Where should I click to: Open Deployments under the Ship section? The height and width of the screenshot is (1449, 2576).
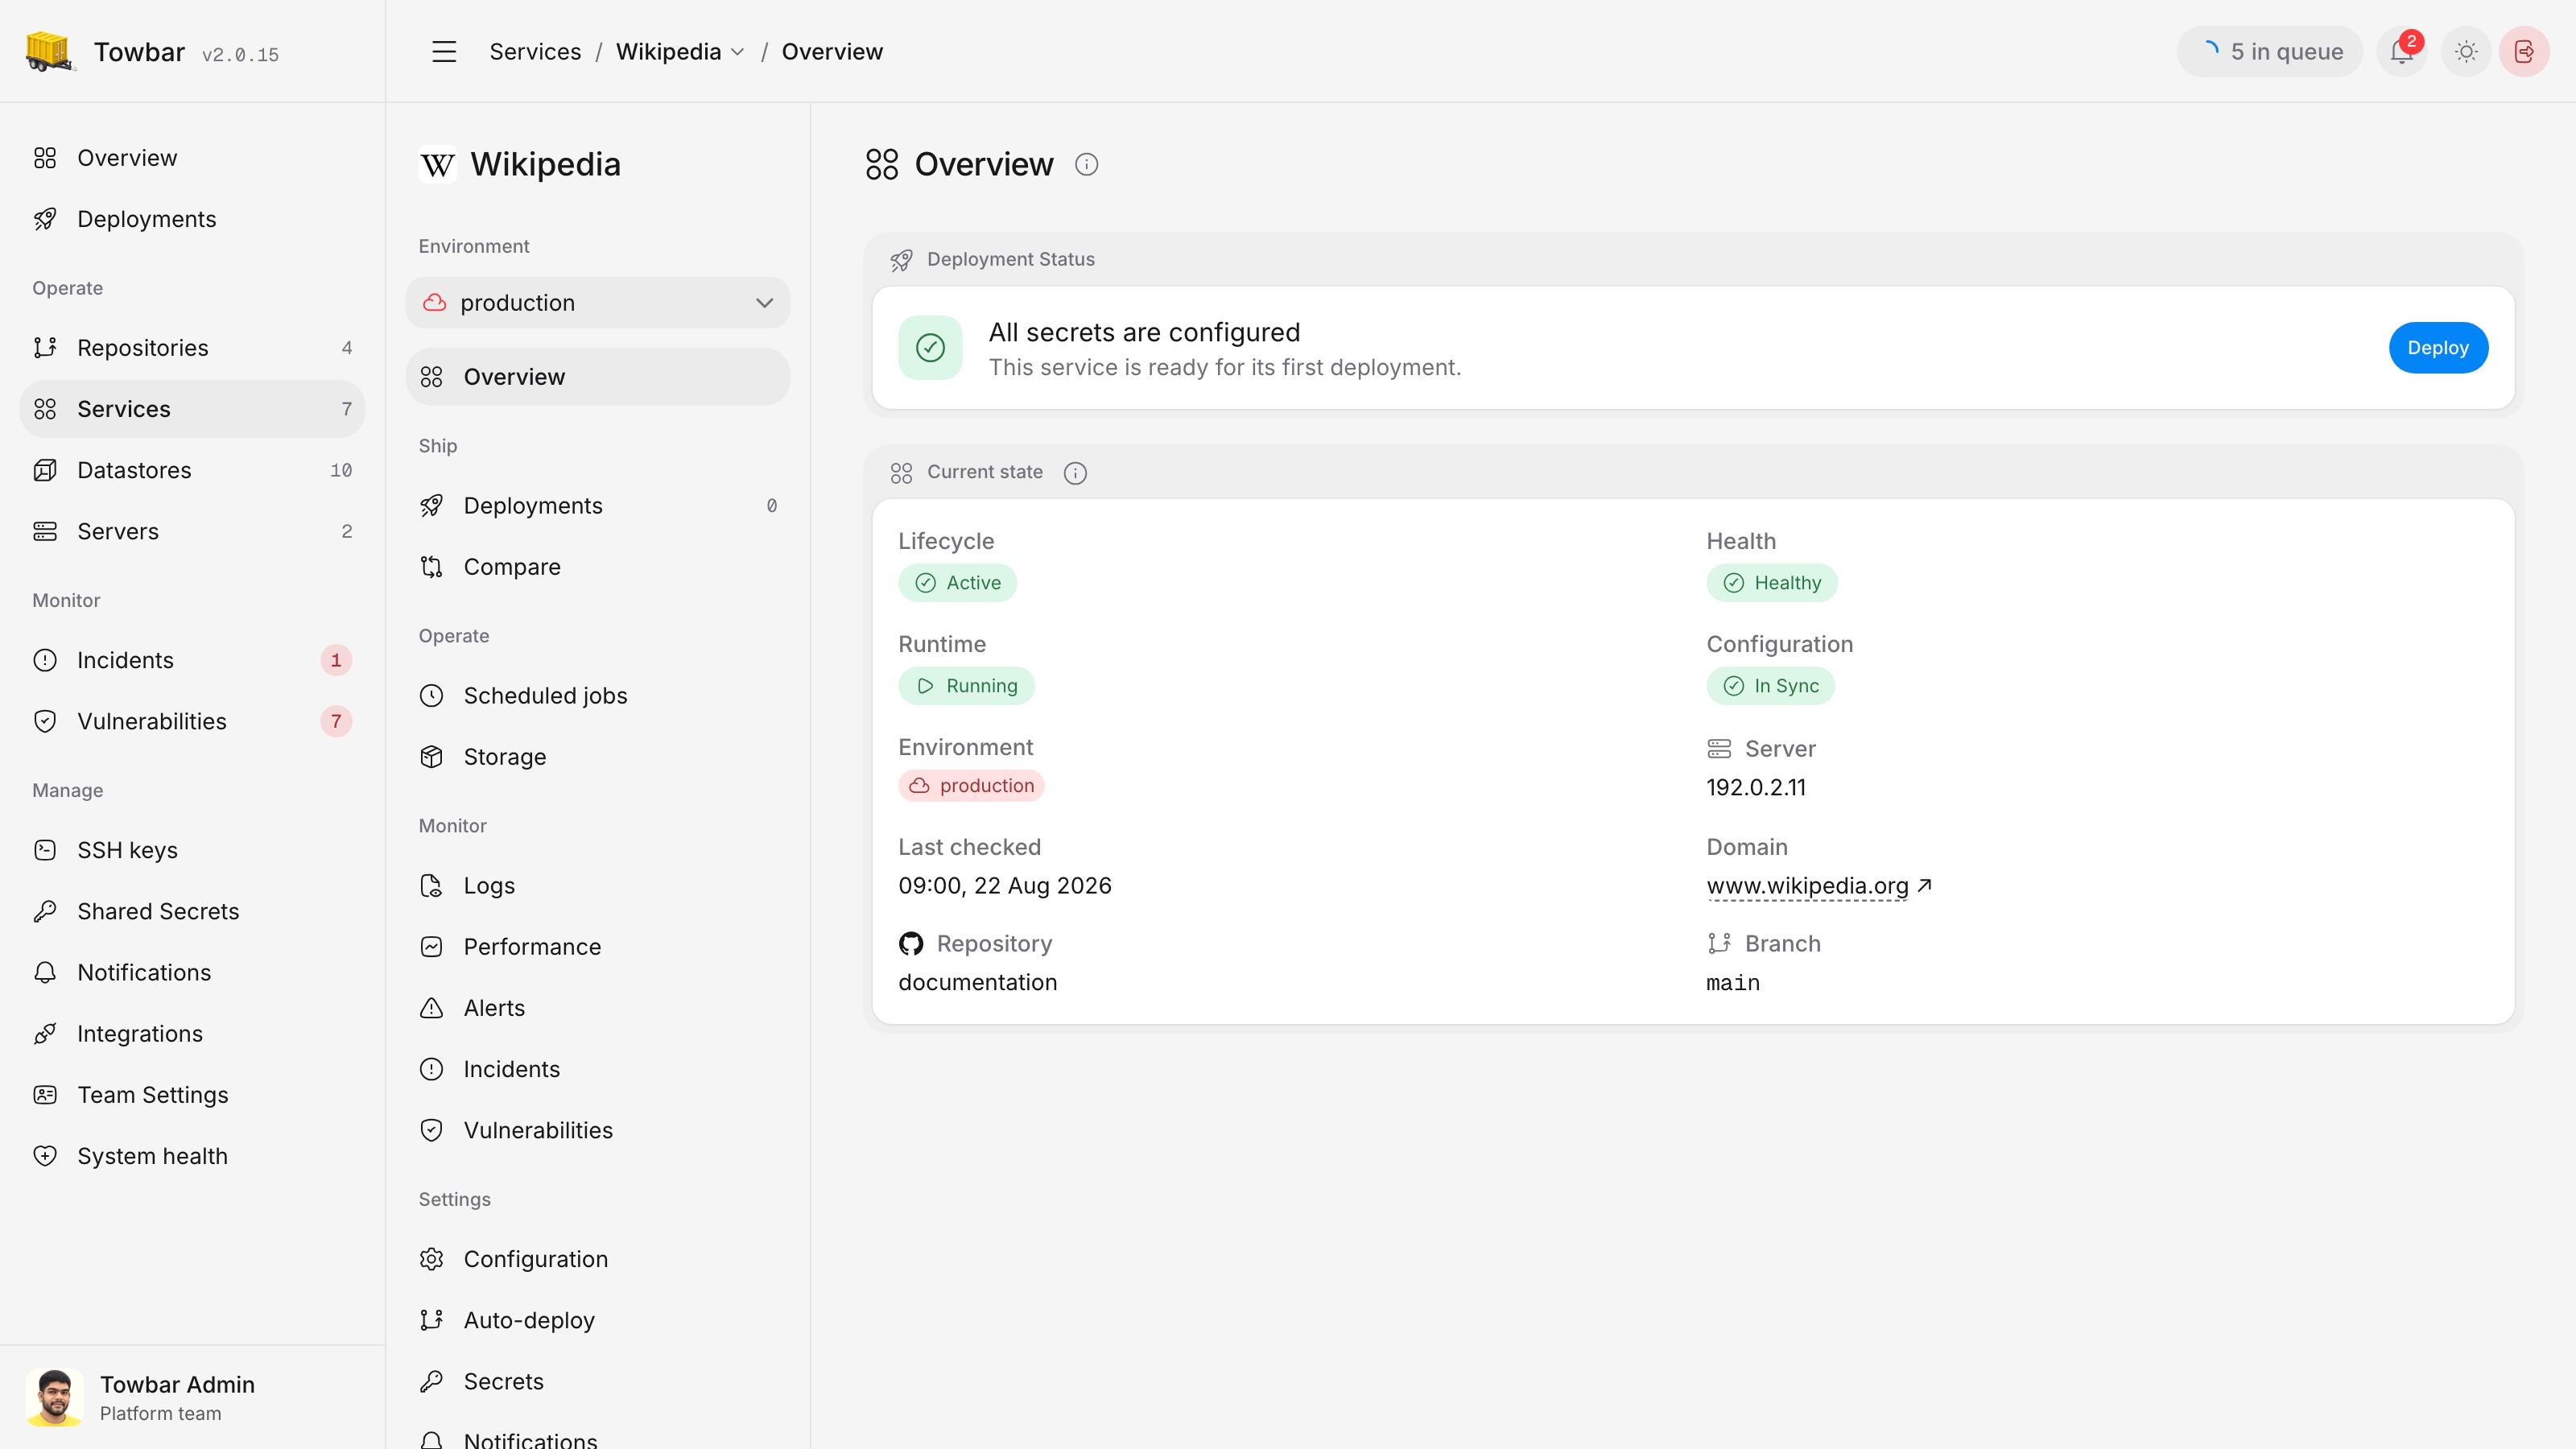click(x=598, y=506)
